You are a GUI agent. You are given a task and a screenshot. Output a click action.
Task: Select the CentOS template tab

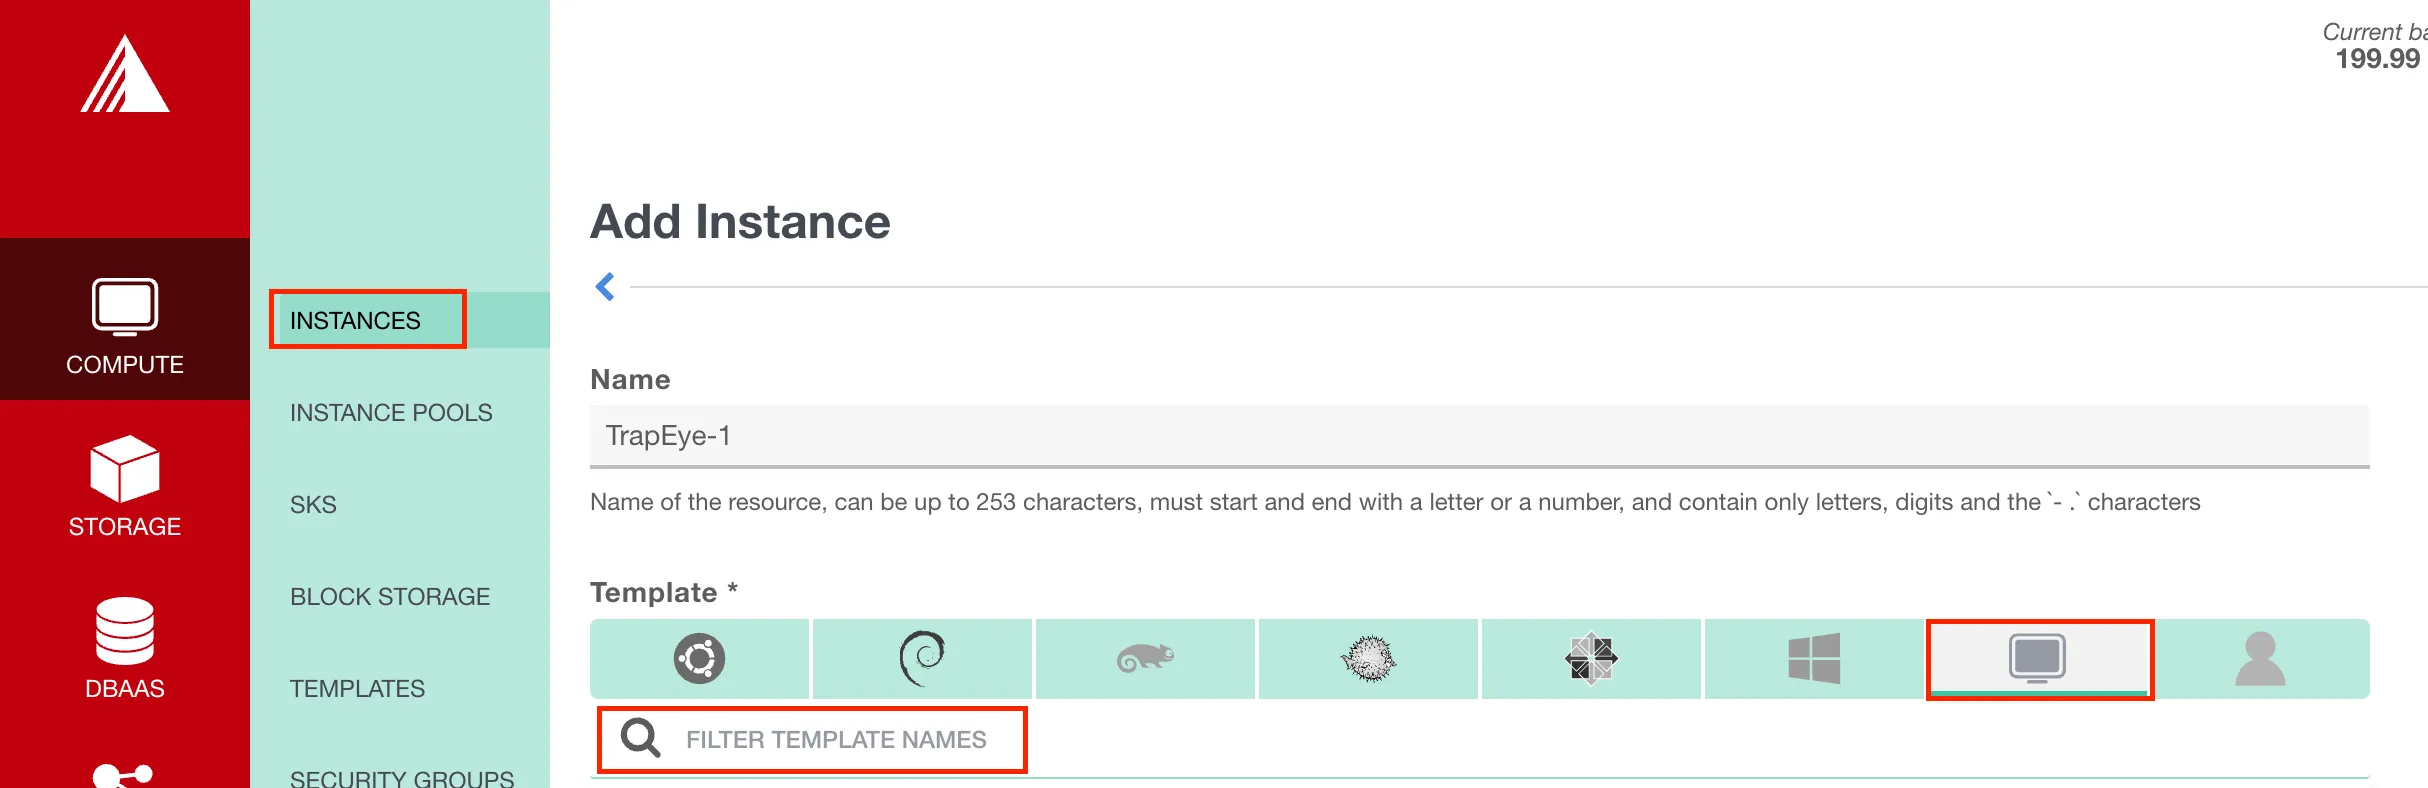click(x=1591, y=659)
